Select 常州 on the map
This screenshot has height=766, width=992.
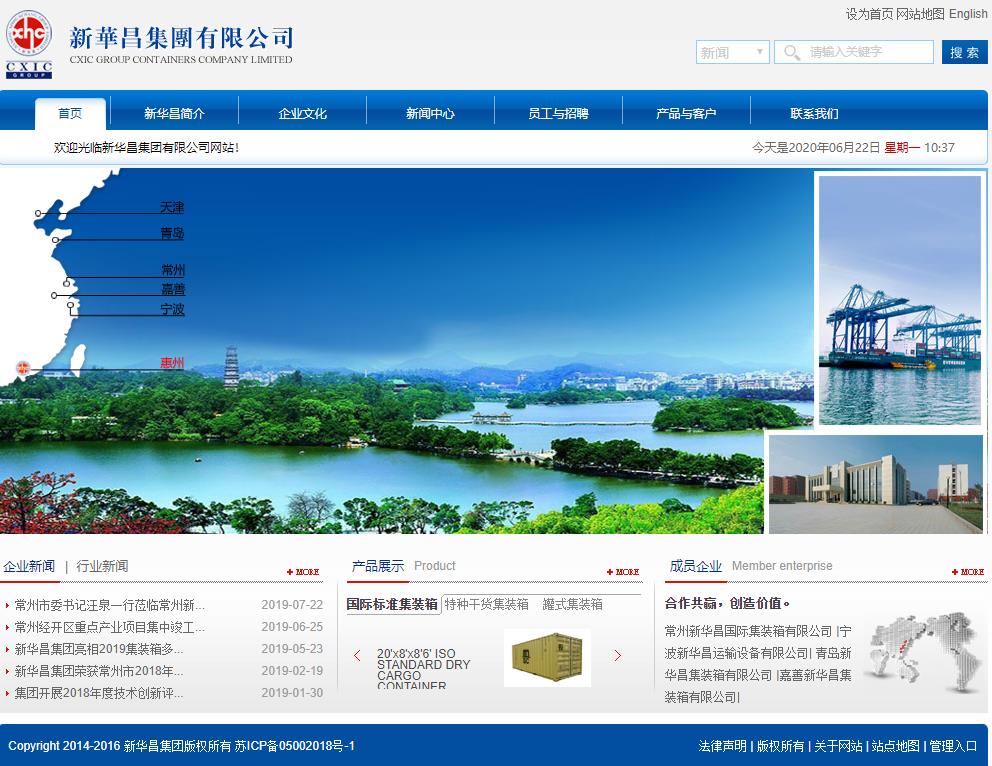click(173, 271)
